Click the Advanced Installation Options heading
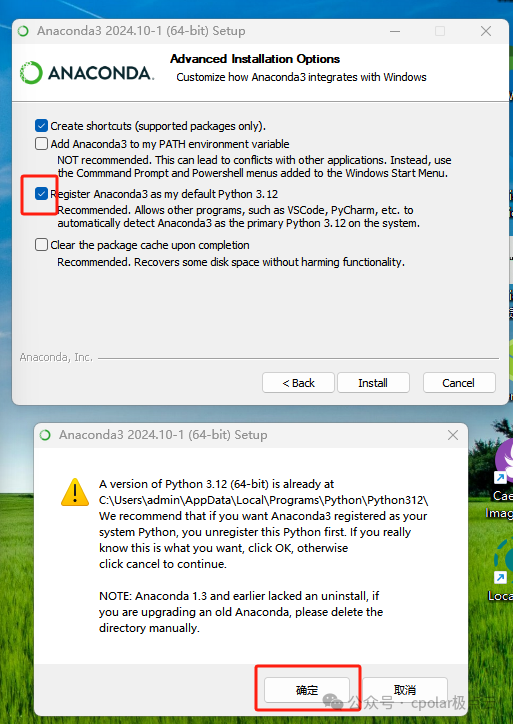 pyautogui.click(x=255, y=59)
